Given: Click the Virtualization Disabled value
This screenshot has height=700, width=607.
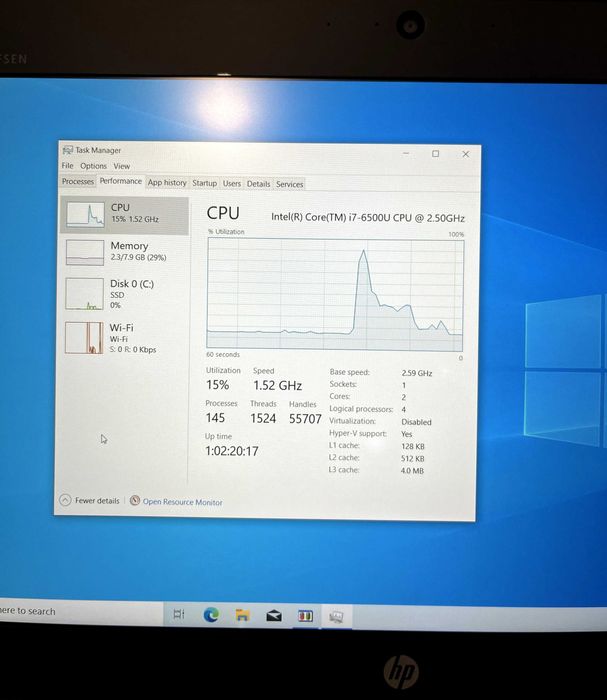Looking at the screenshot, I should point(416,422).
